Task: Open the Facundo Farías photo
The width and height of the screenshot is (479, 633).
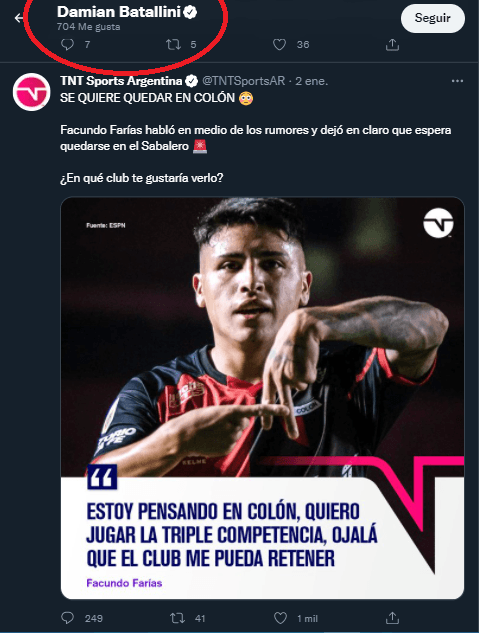Action: (x=262, y=398)
